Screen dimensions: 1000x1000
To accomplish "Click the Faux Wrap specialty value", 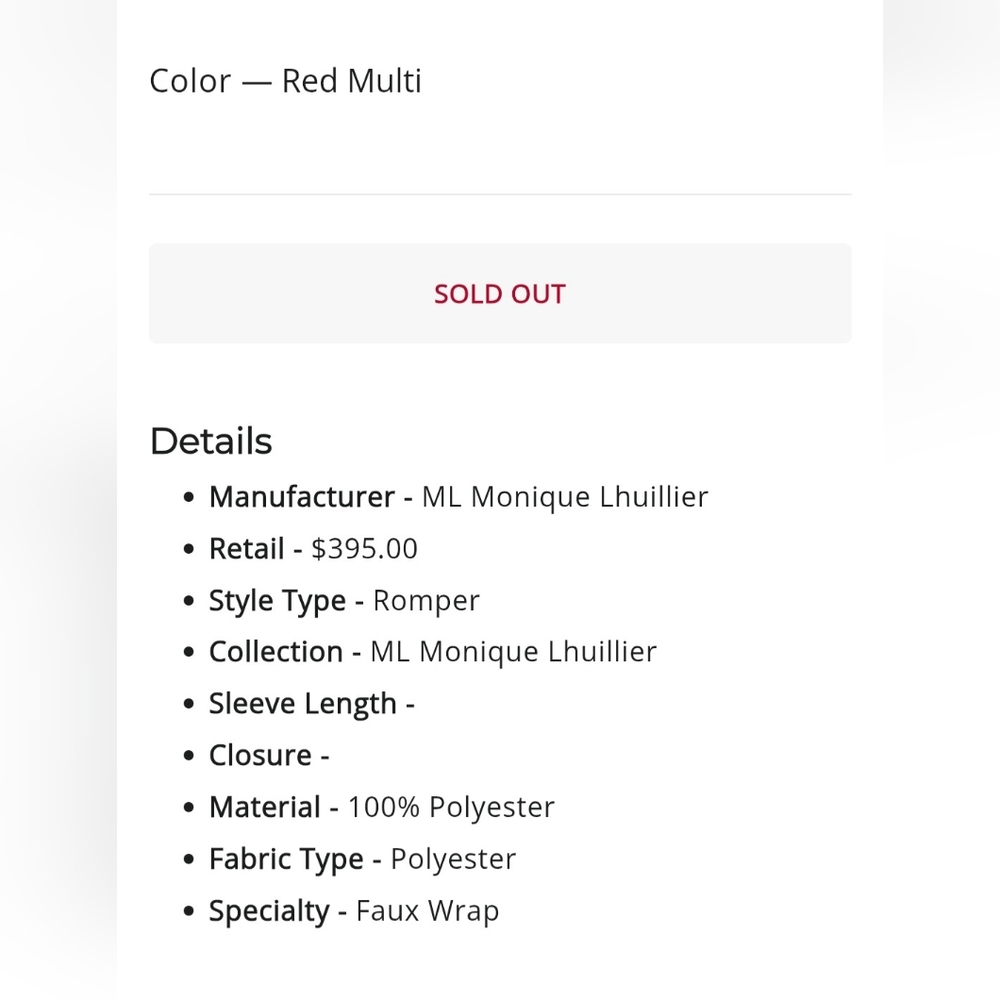I will point(427,911).
